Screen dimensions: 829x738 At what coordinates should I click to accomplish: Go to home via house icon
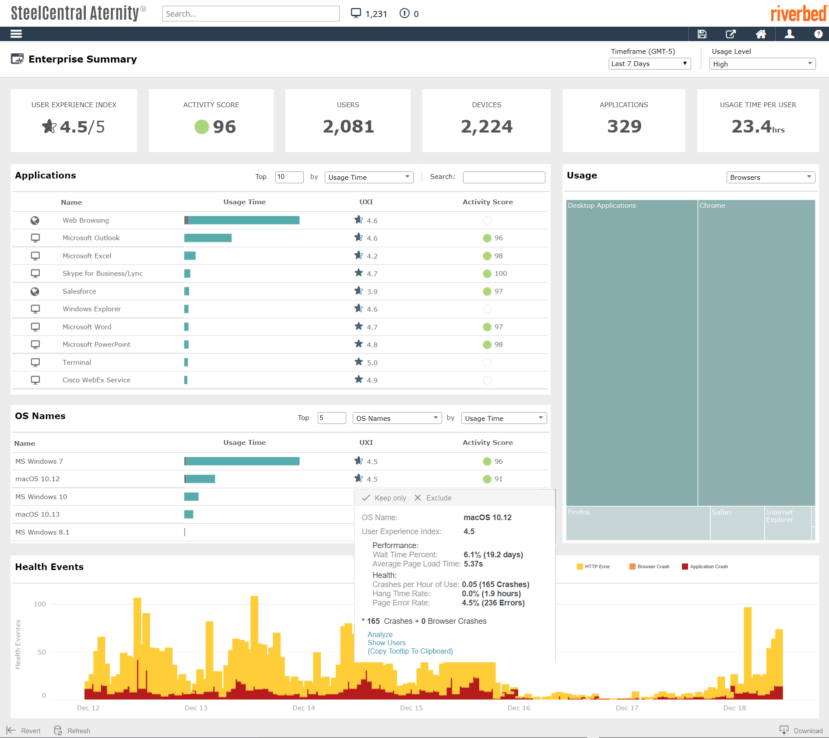760,34
